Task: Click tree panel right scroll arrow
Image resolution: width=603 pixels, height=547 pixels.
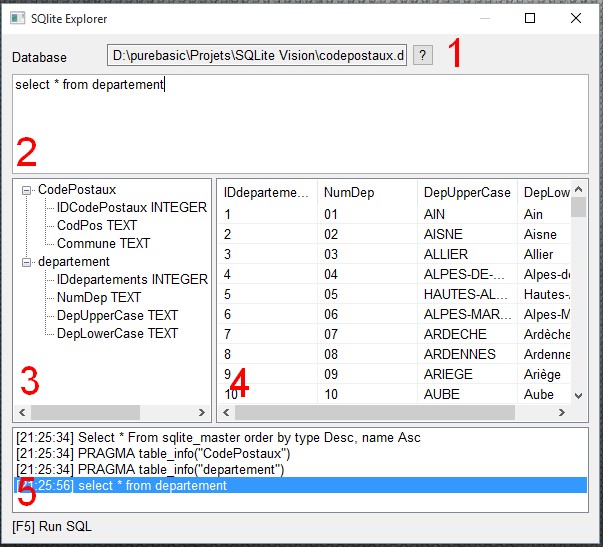Action: click(x=202, y=413)
